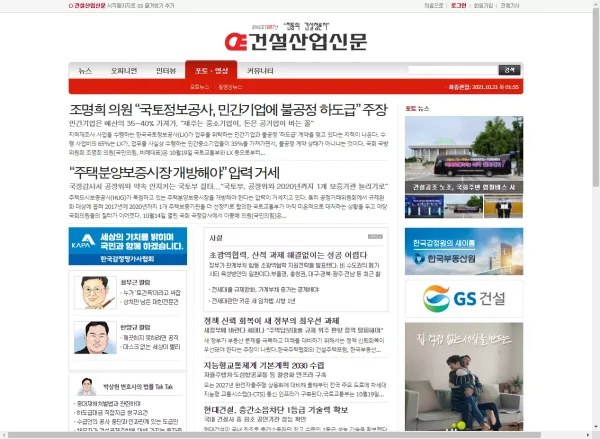Open the 뉴스 menu tab
This screenshot has height=439, width=600.
point(85,71)
